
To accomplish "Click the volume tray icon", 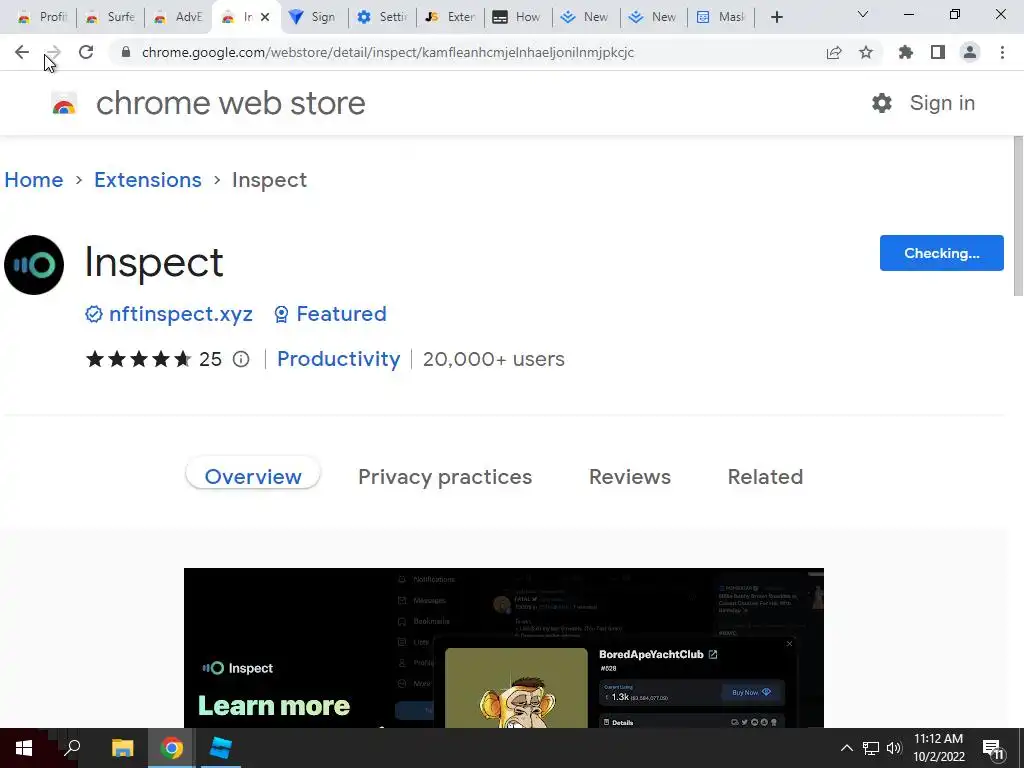I will (894, 748).
